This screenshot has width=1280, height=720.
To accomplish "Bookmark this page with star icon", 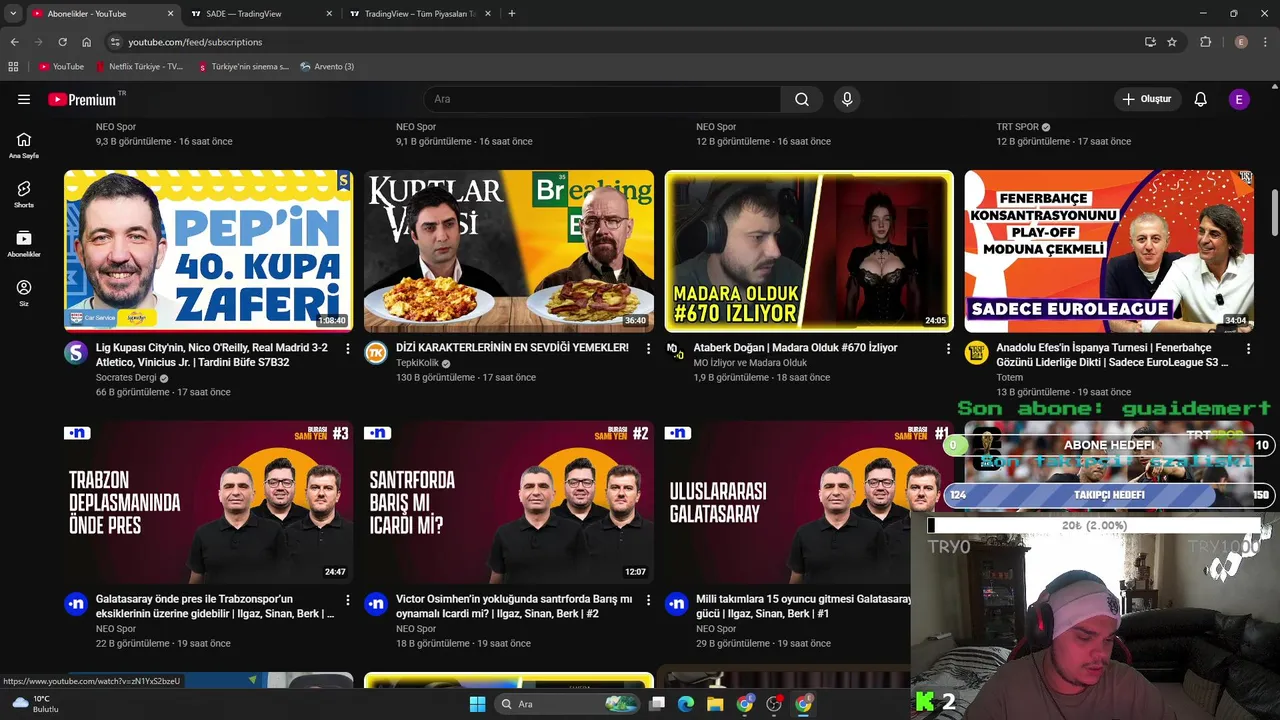I will point(1172,42).
